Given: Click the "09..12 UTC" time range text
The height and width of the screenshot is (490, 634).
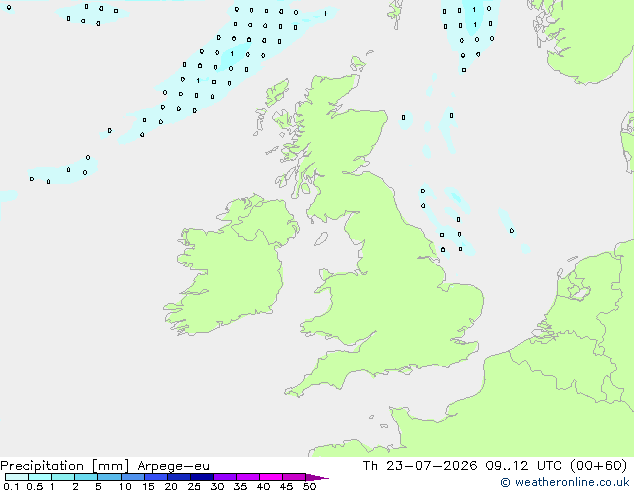Looking at the screenshot, I should (x=524, y=466).
